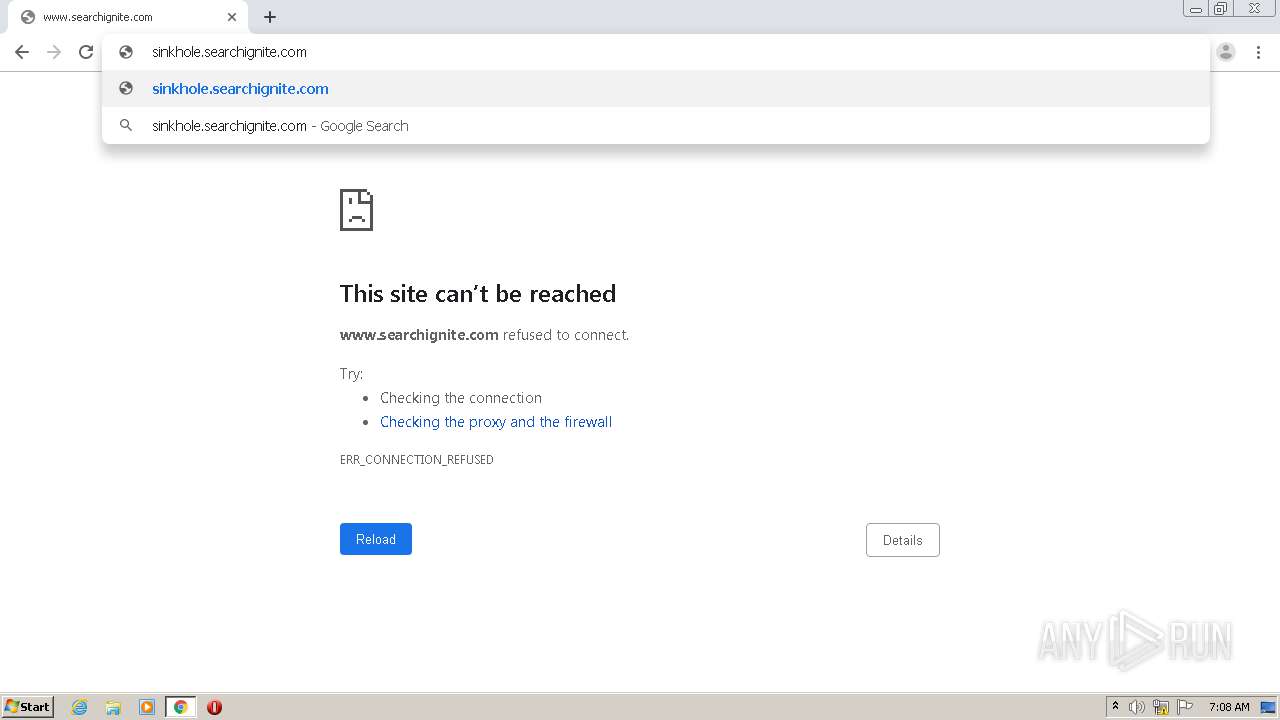Close the Chrome window
The image size is (1280, 720).
pos(1254,9)
